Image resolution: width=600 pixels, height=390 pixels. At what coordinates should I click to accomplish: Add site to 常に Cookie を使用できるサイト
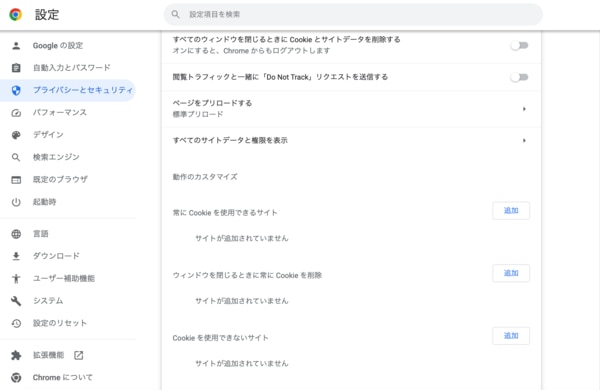coord(511,211)
